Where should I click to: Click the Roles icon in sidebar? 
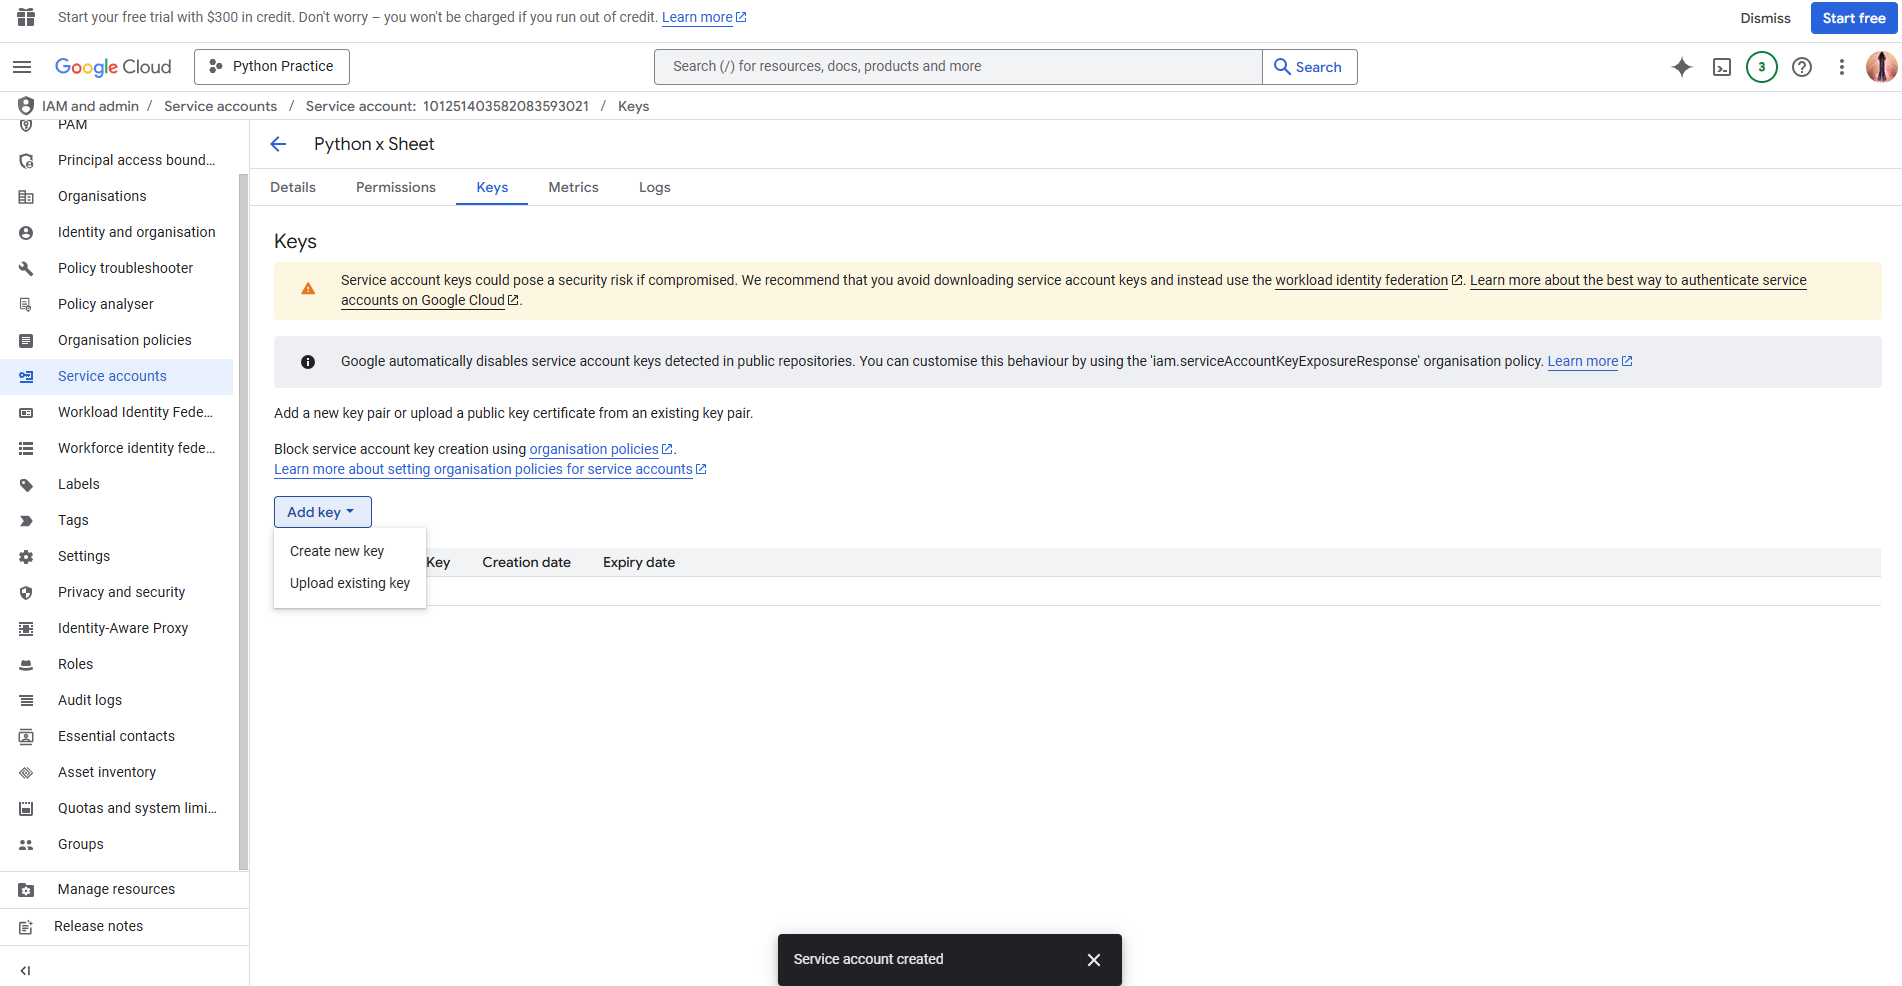(26, 665)
